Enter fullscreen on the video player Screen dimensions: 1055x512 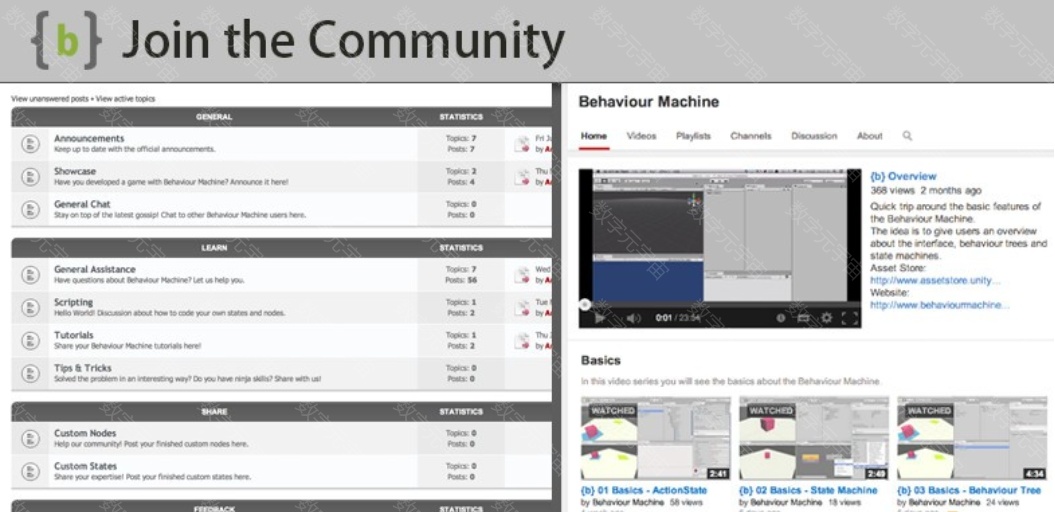tap(850, 318)
